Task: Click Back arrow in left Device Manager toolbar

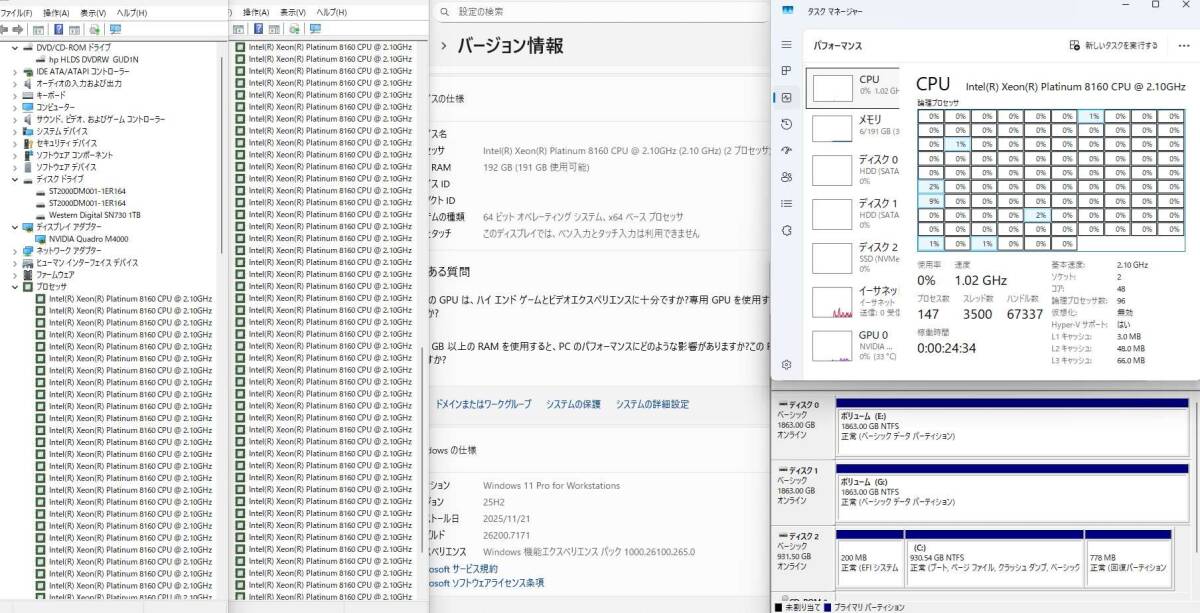Action: pyautogui.click(x=5, y=30)
